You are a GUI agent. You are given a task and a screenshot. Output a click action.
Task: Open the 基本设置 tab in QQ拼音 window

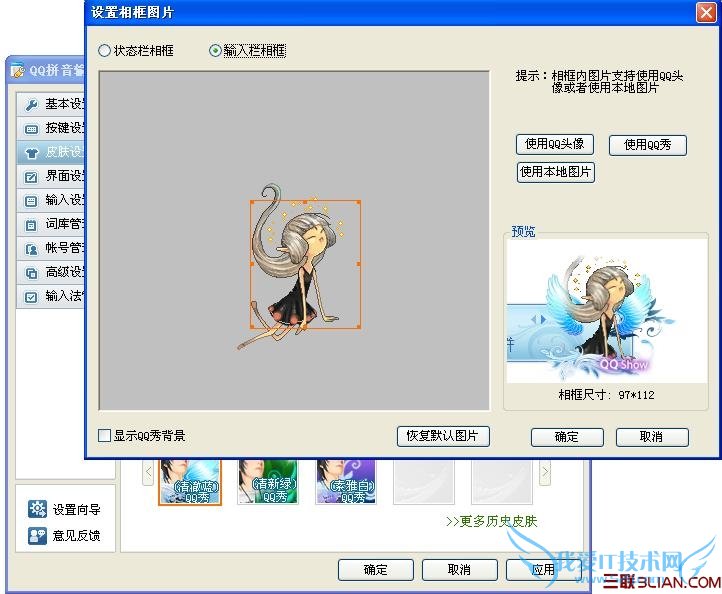pos(51,104)
